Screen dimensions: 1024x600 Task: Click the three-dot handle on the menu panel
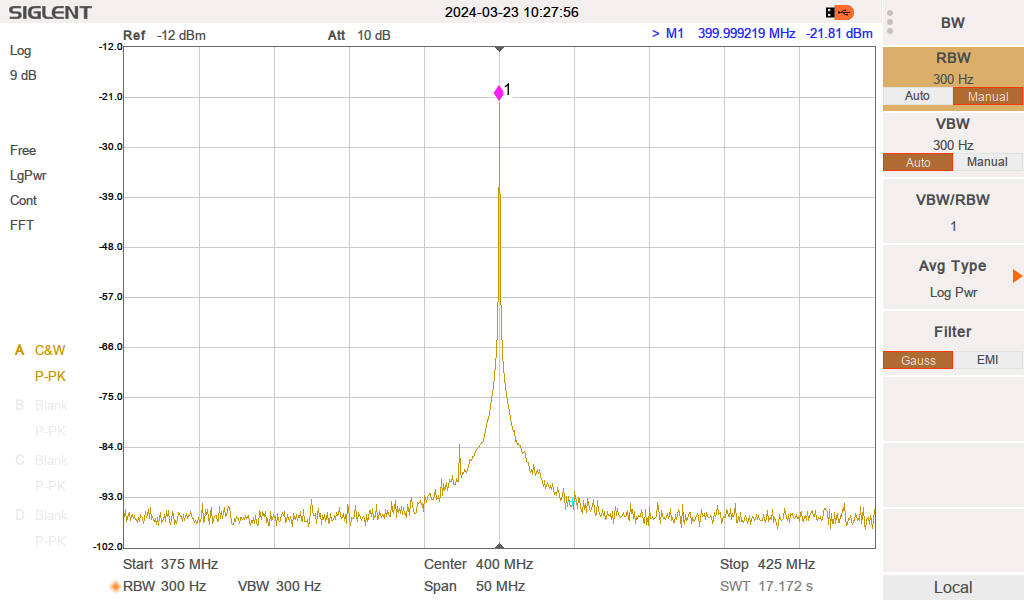coord(890,22)
